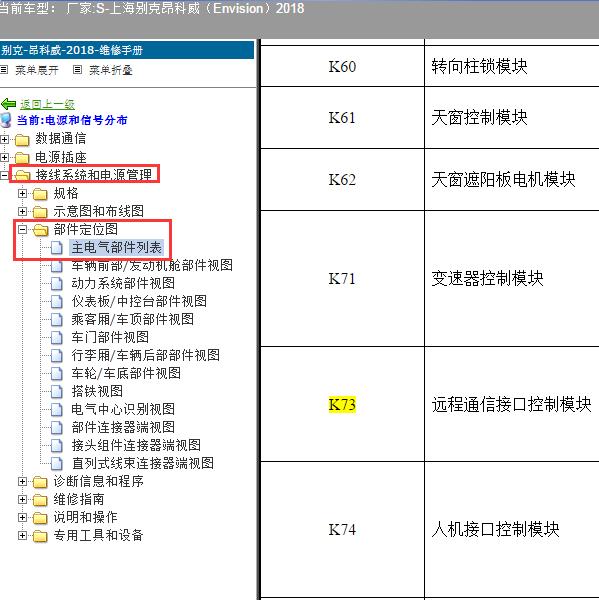
Task: Click the 返回上一级 link
Action: (x=47, y=104)
